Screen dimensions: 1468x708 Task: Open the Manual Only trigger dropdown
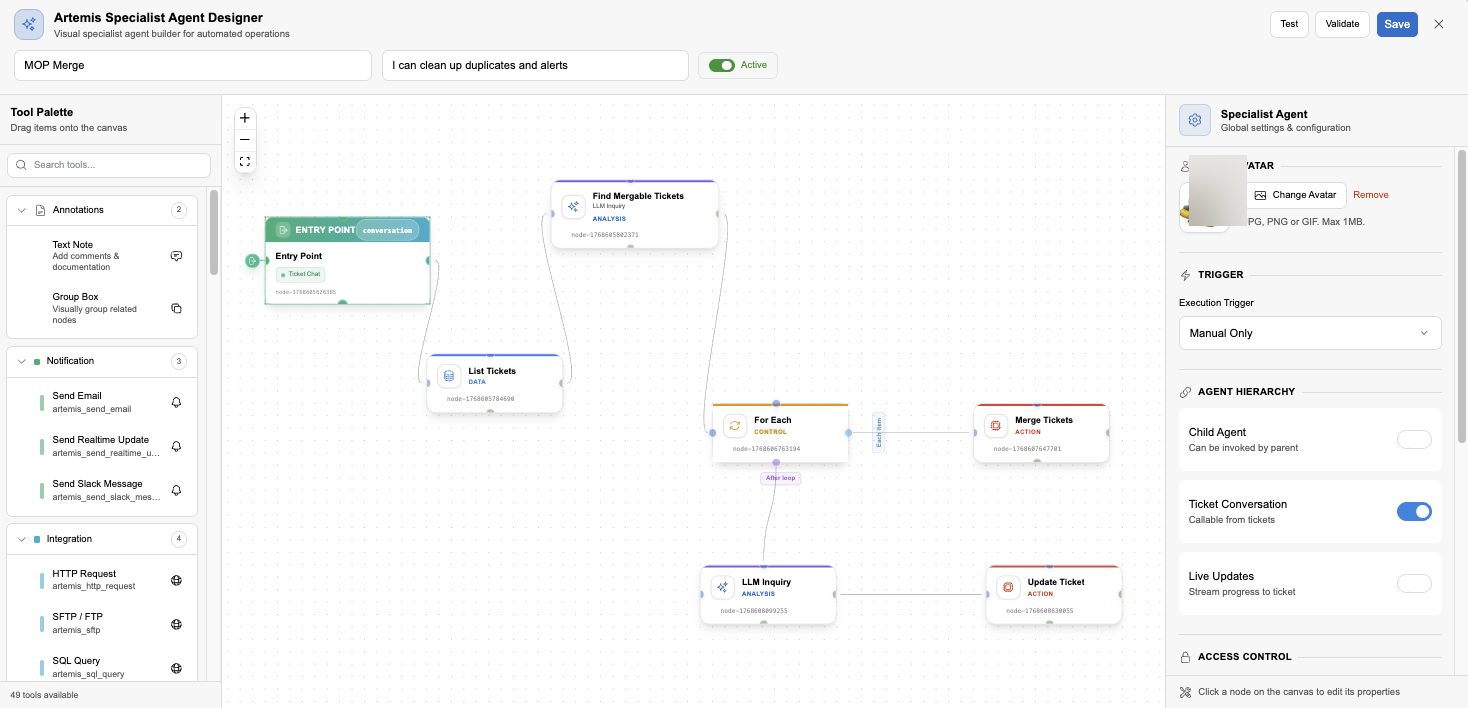click(x=1310, y=332)
